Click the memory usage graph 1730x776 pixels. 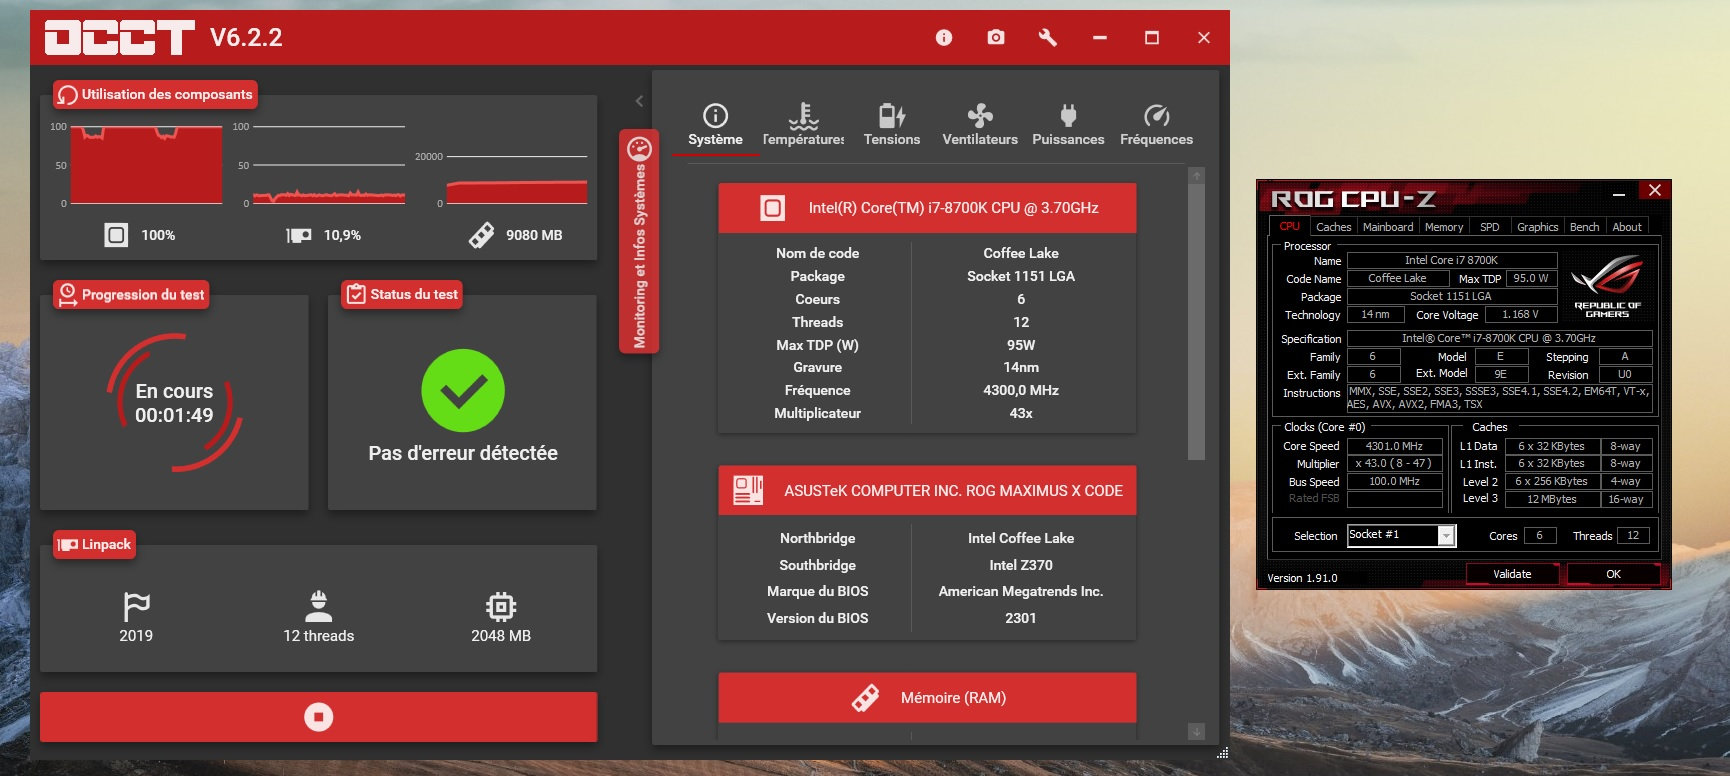tap(516, 180)
